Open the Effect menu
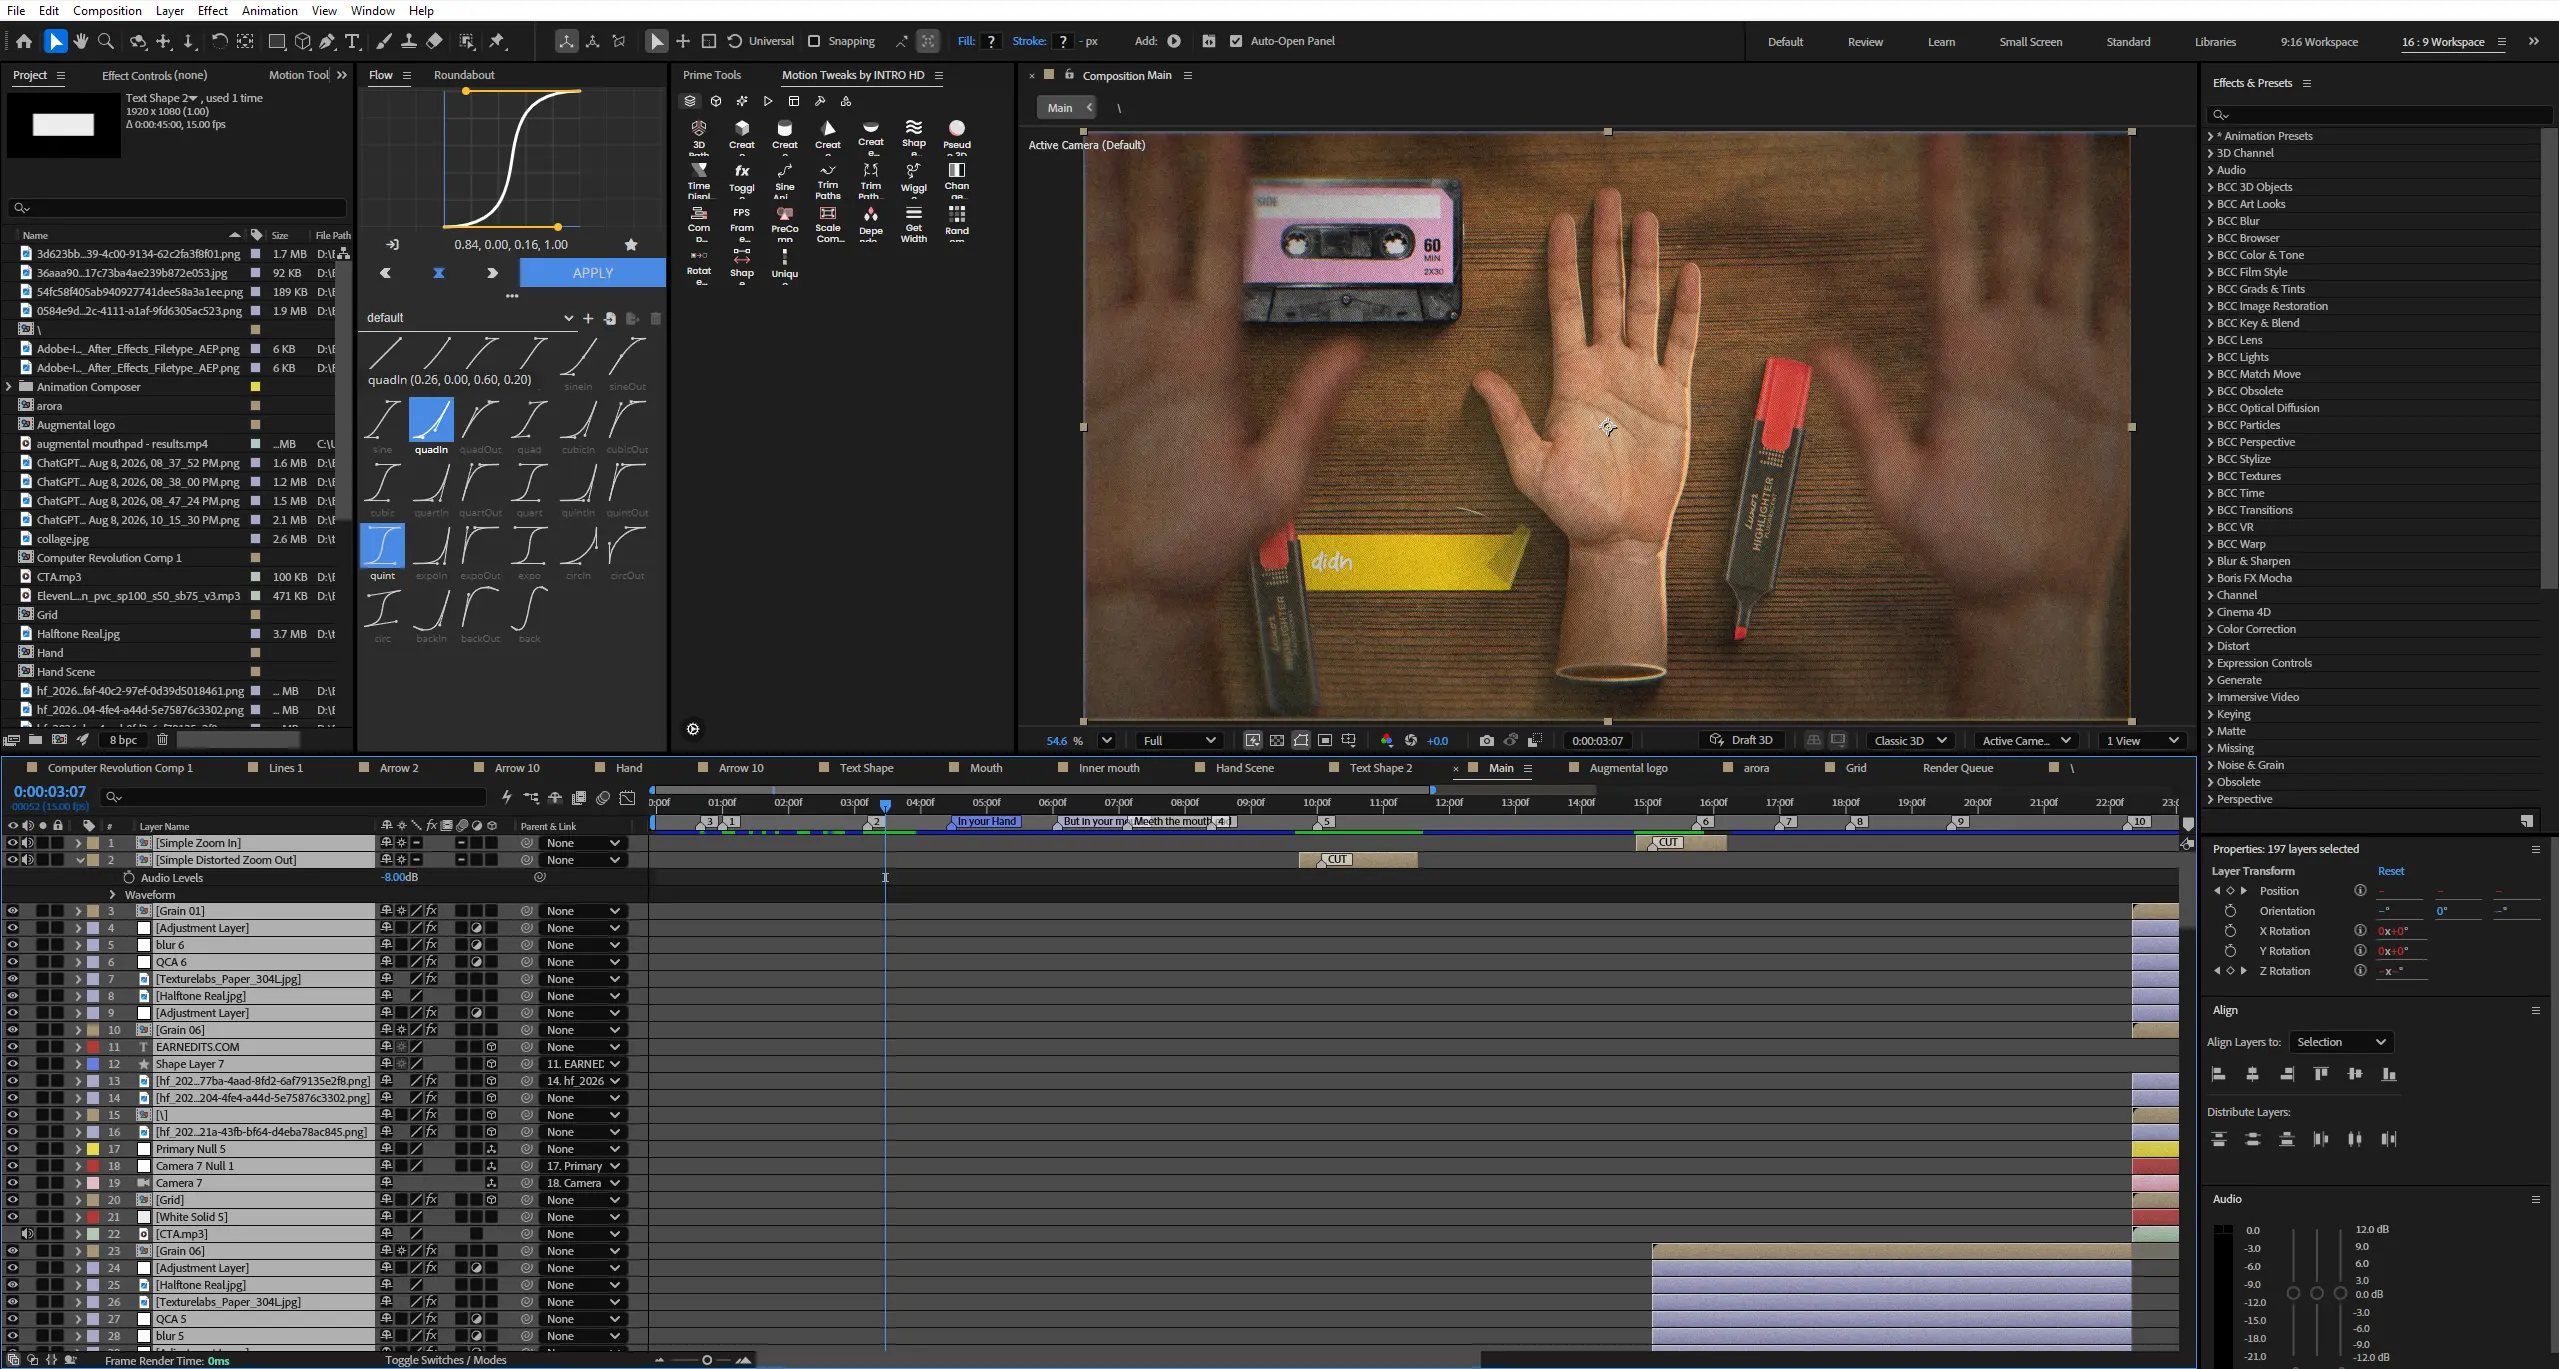The width and height of the screenshot is (2559, 1369). click(x=213, y=11)
